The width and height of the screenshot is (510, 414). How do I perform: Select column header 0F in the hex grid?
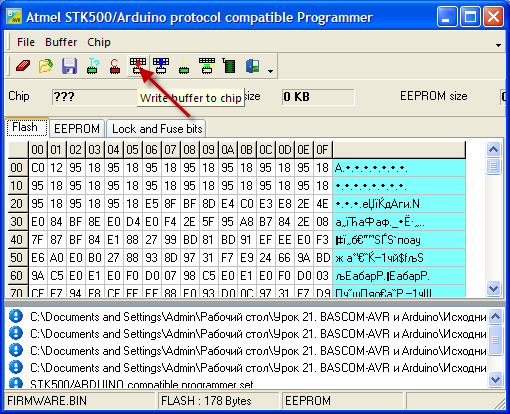click(322, 150)
